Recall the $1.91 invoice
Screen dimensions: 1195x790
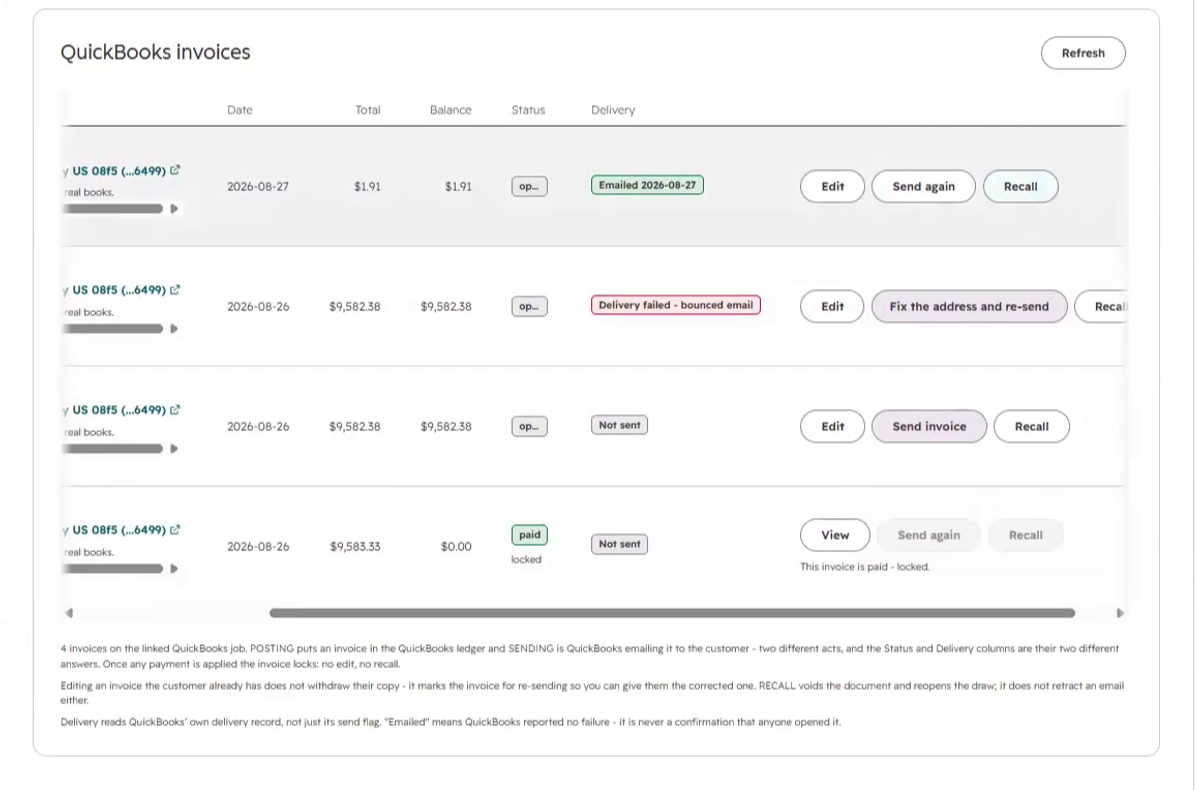click(1020, 187)
